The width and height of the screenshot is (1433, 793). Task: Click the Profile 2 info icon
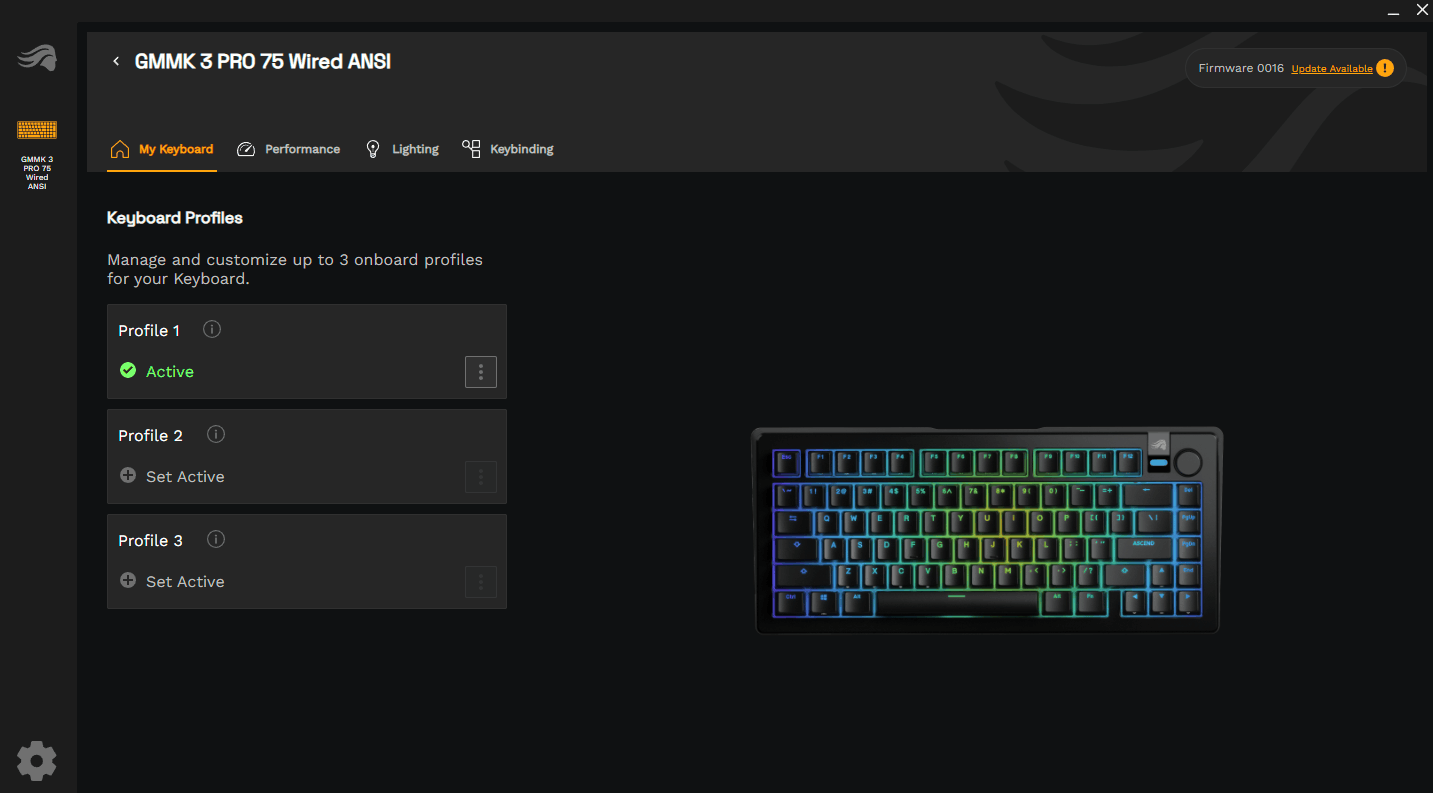click(216, 434)
